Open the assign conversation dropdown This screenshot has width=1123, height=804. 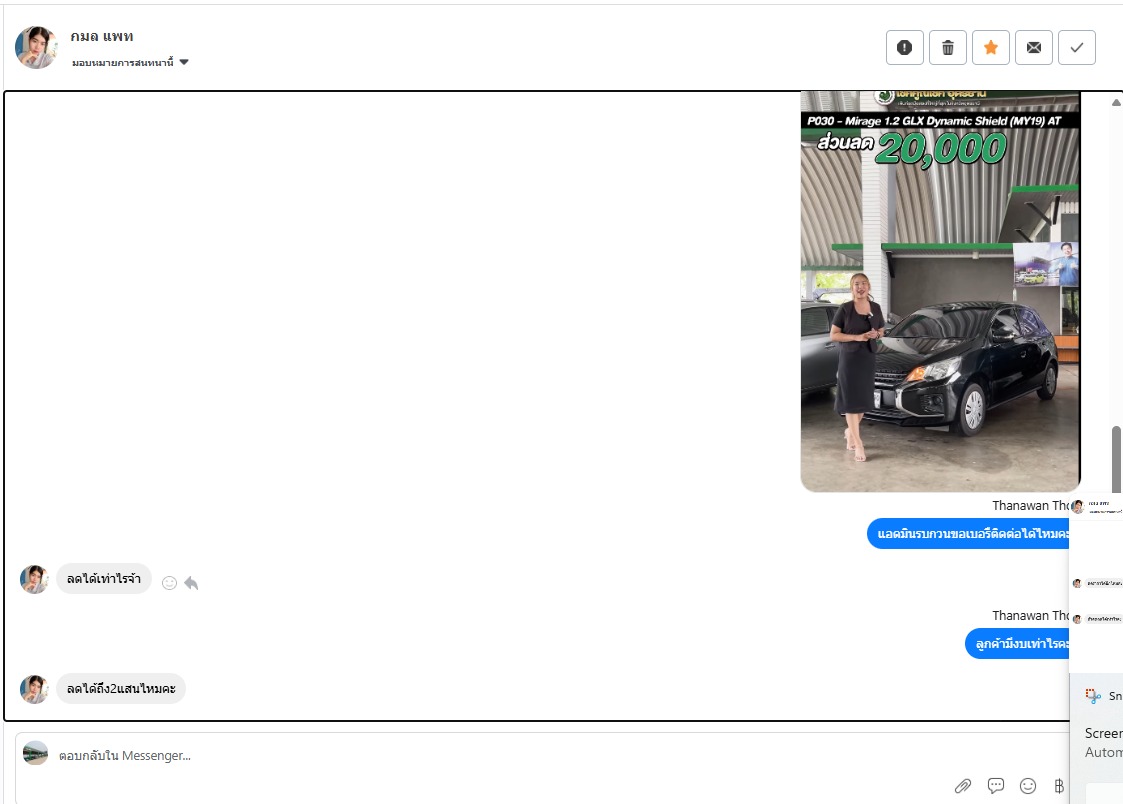coord(130,62)
